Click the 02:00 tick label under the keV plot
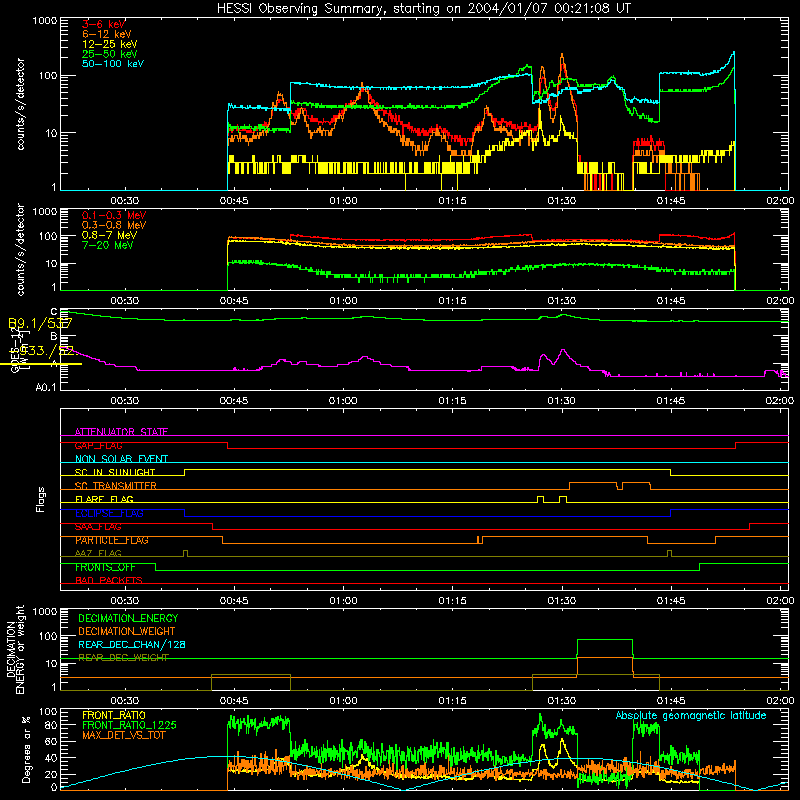 (x=780, y=201)
